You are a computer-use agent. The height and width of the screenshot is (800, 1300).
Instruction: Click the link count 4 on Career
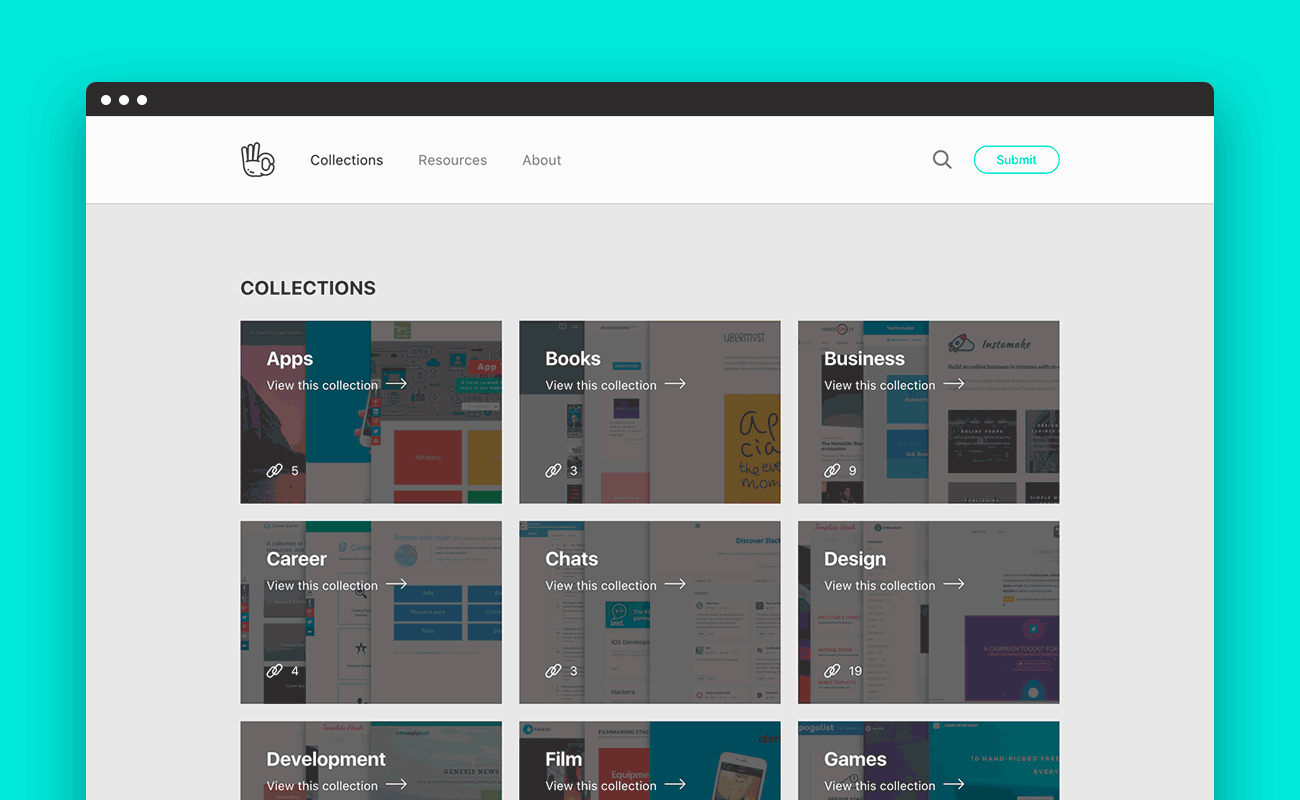pos(295,671)
